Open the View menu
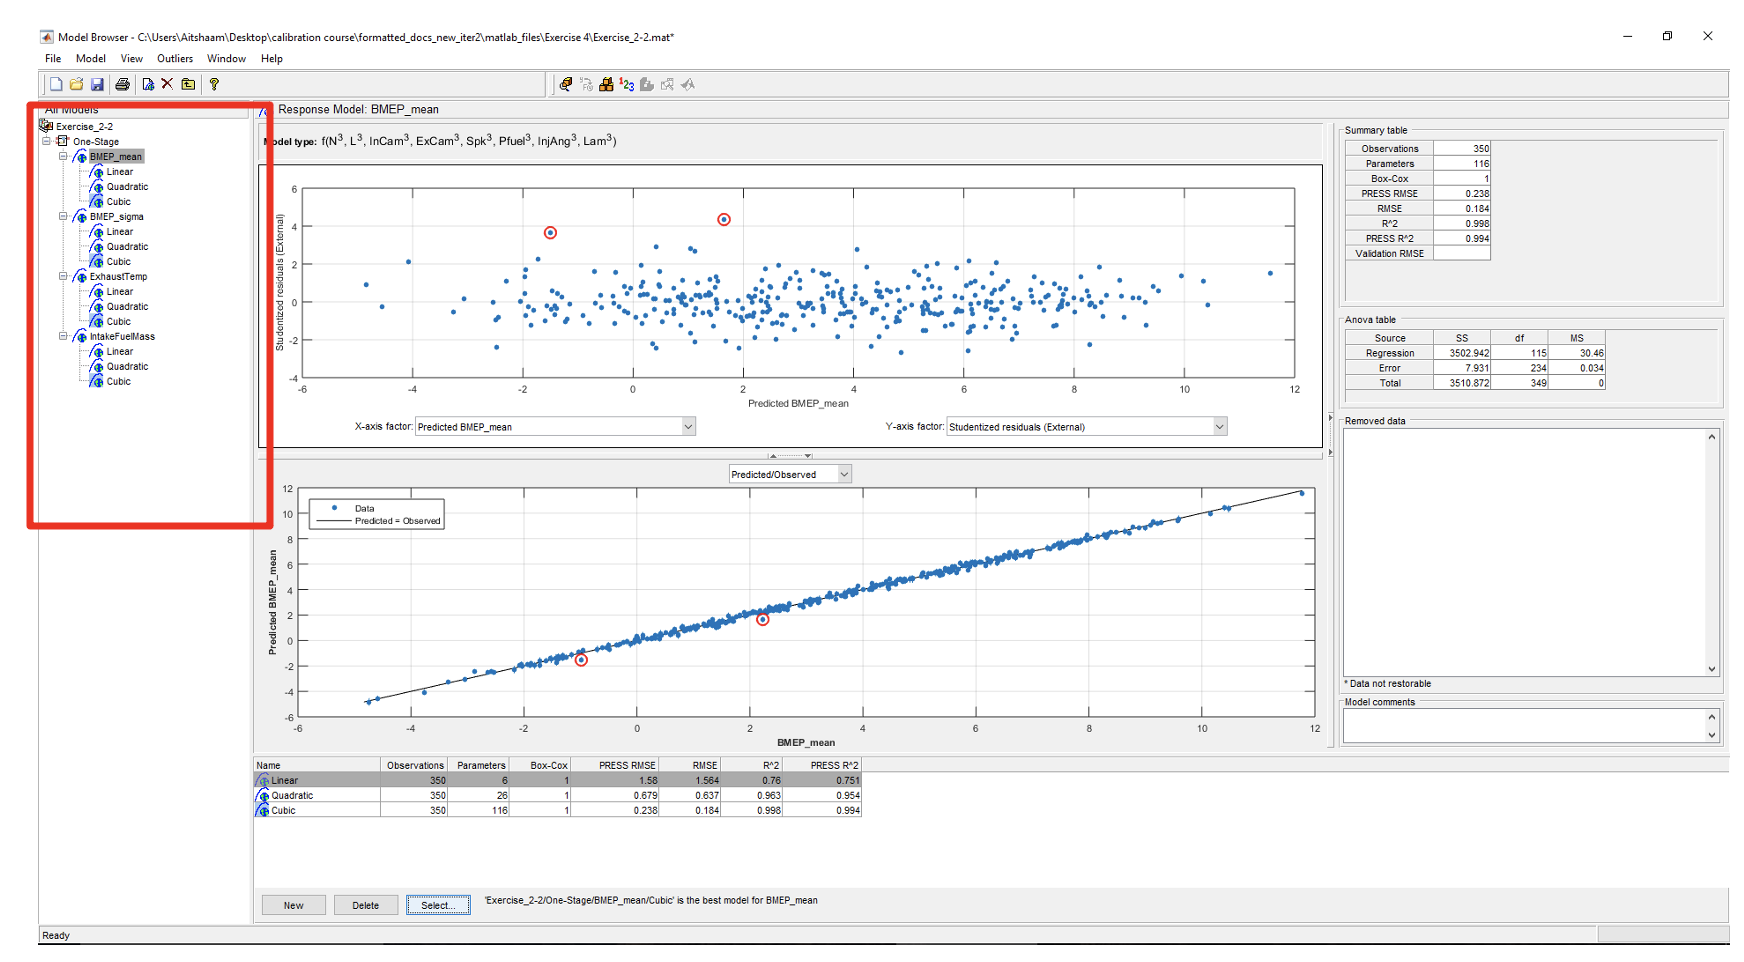 point(132,59)
